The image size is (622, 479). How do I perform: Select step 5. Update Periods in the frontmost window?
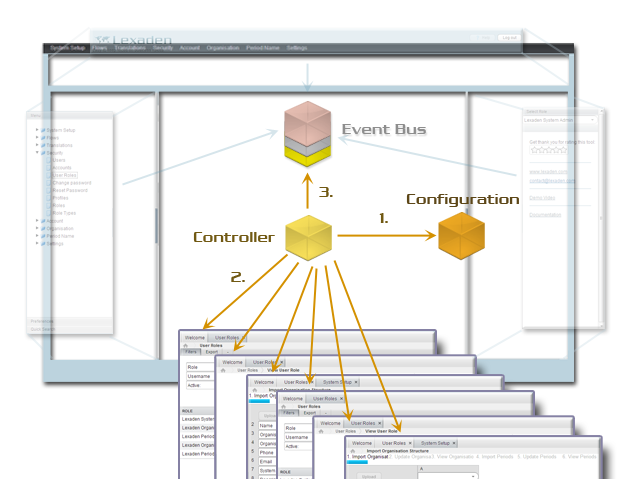point(537,457)
